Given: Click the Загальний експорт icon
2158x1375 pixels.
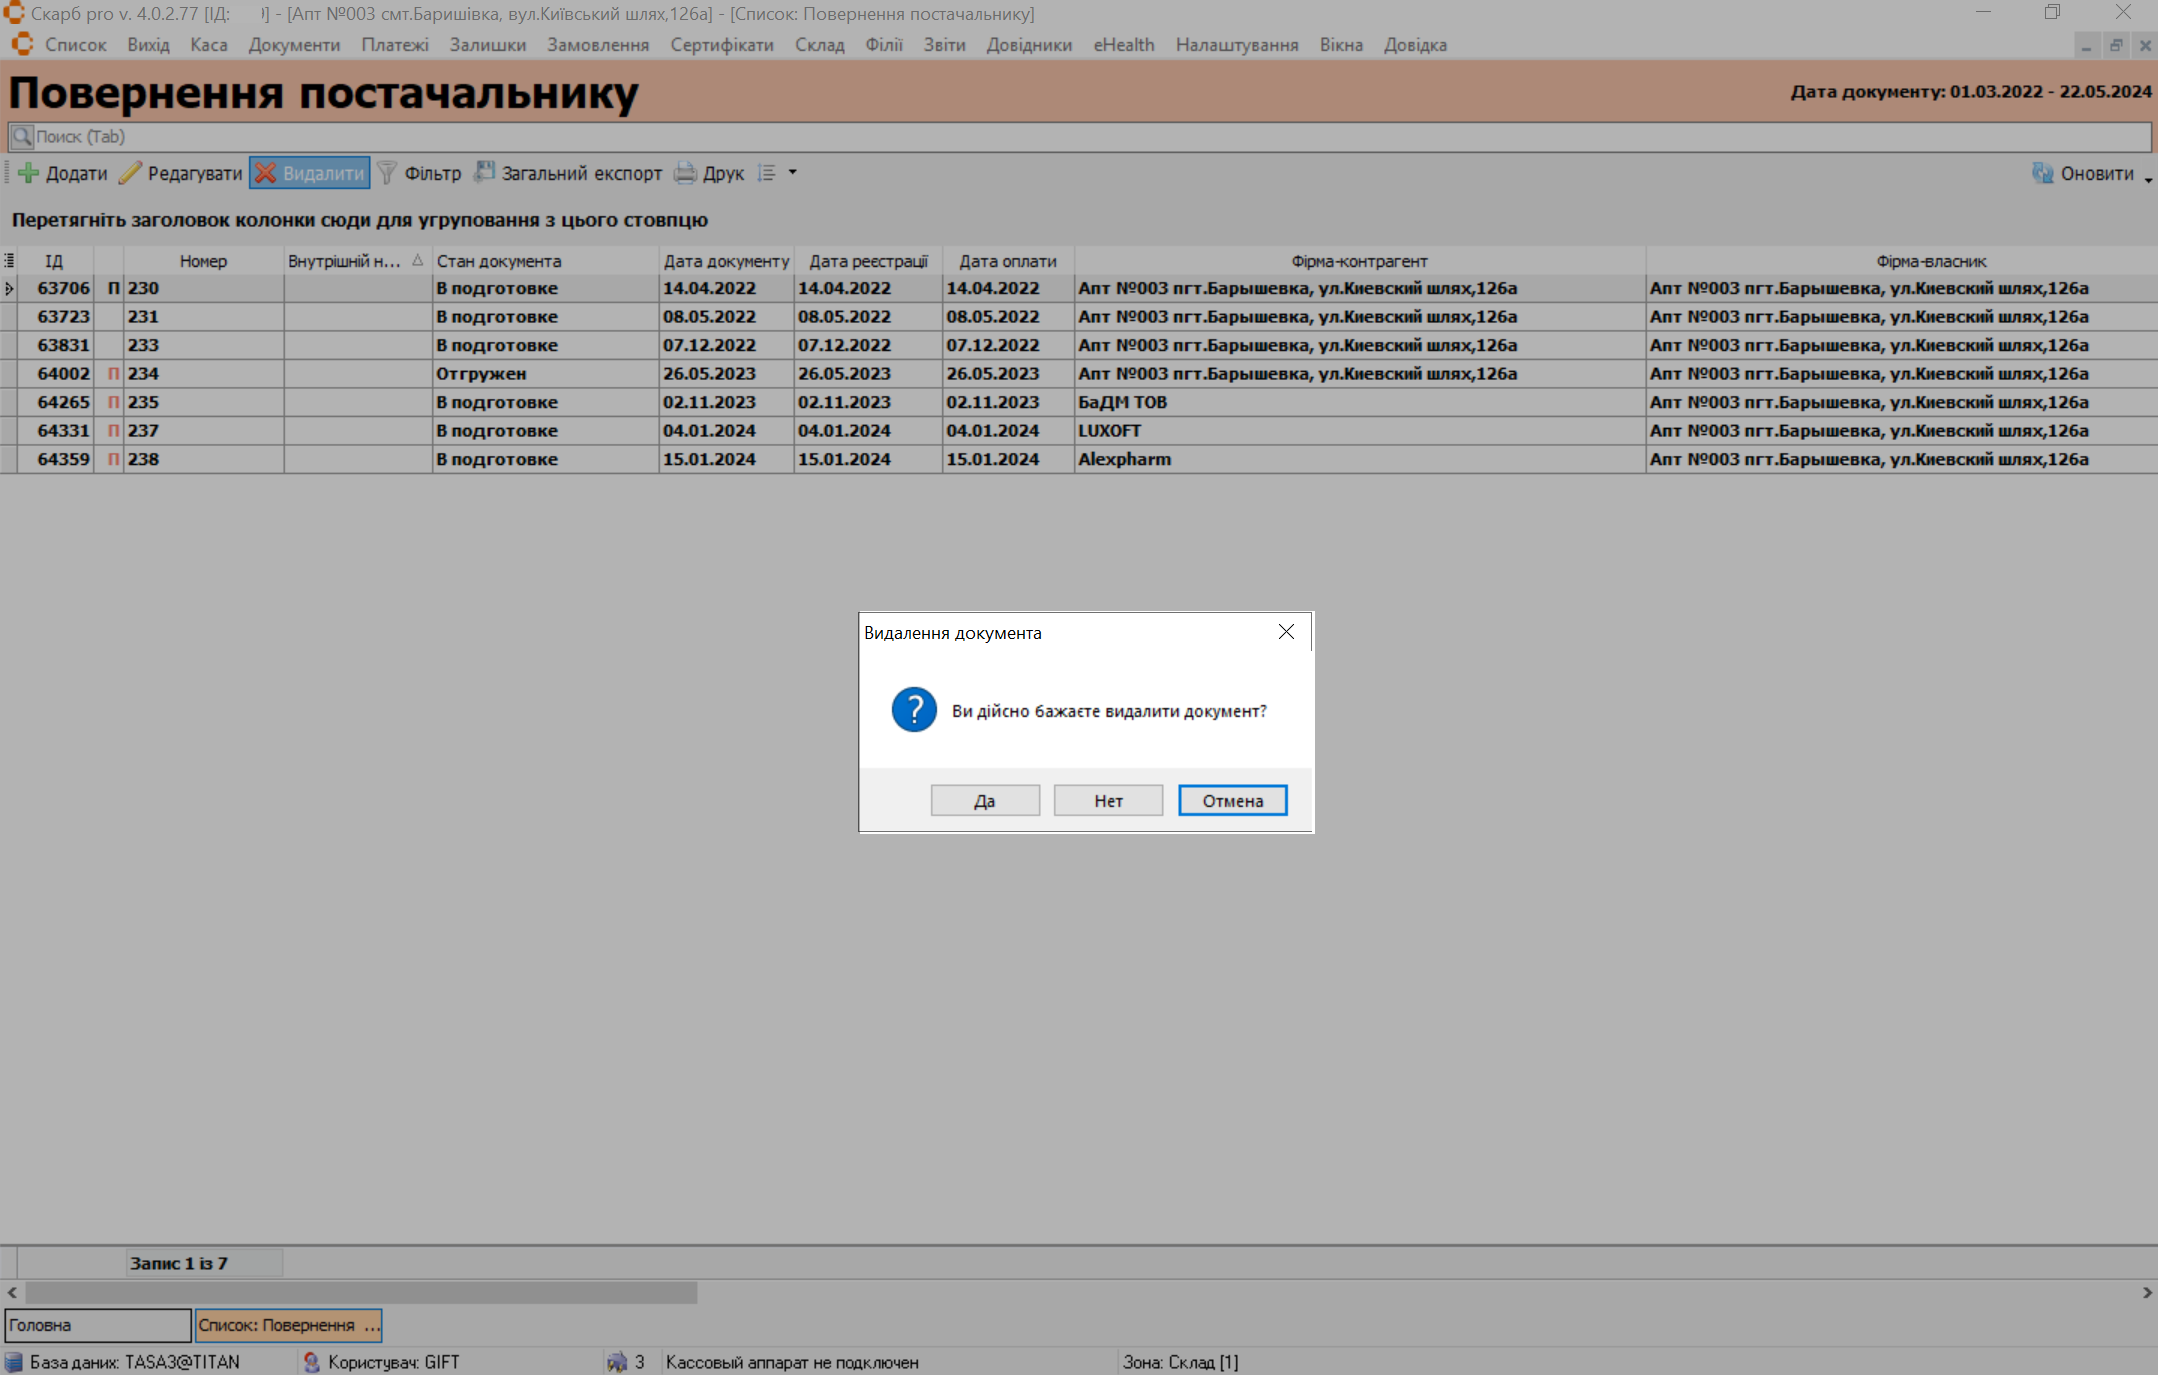Looking at the screenshot, I should 485,173.
